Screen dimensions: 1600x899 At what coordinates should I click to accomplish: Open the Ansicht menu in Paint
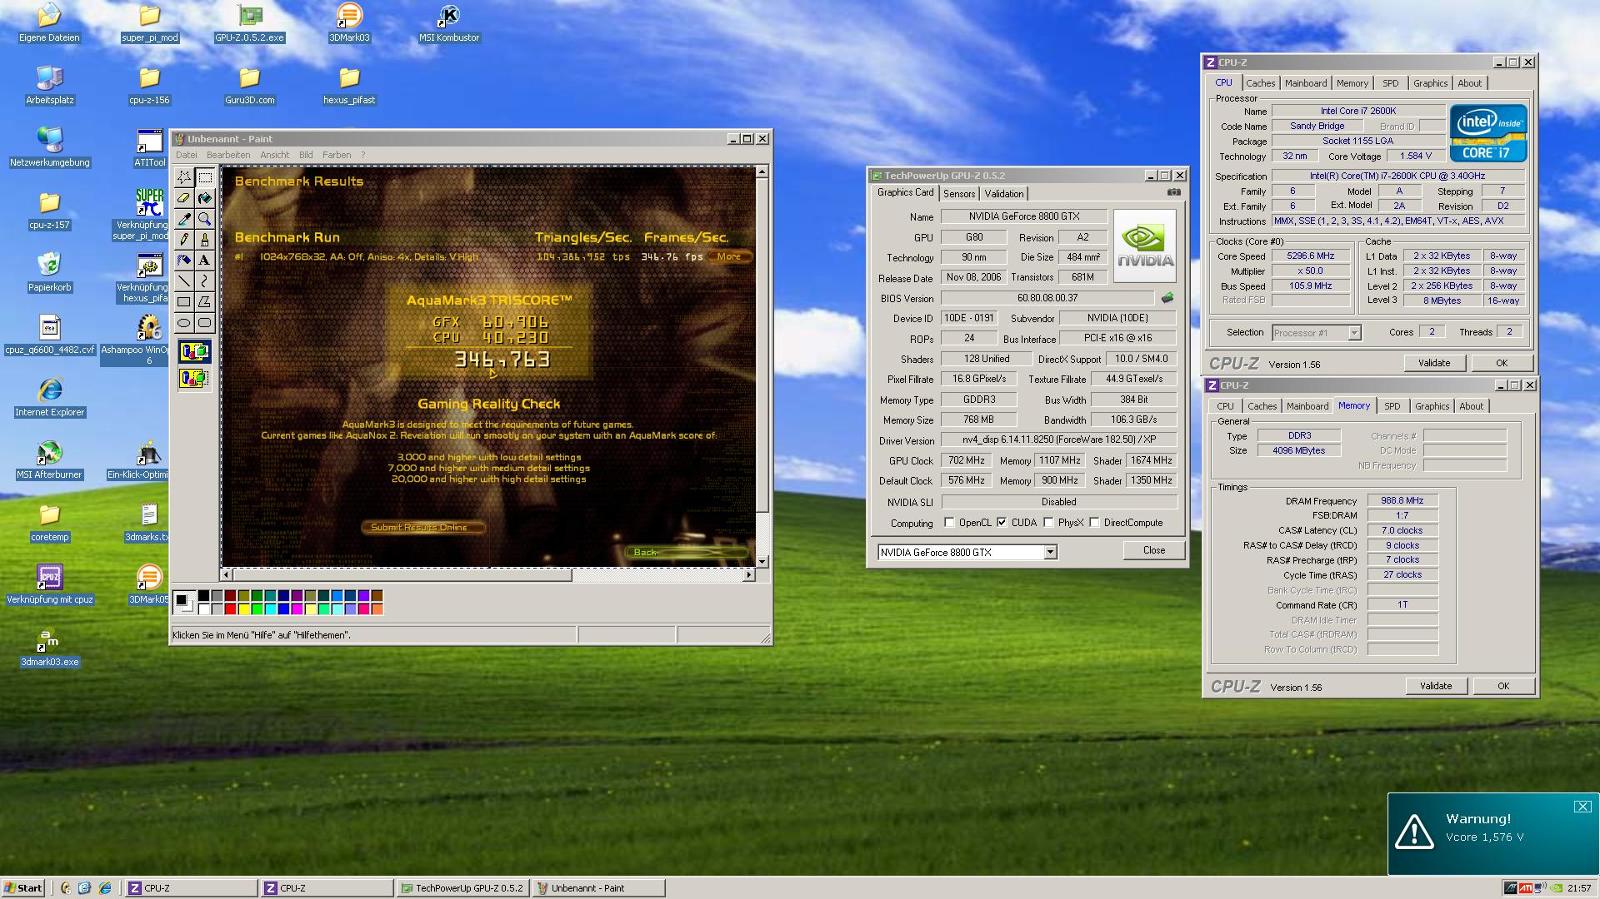274,155
